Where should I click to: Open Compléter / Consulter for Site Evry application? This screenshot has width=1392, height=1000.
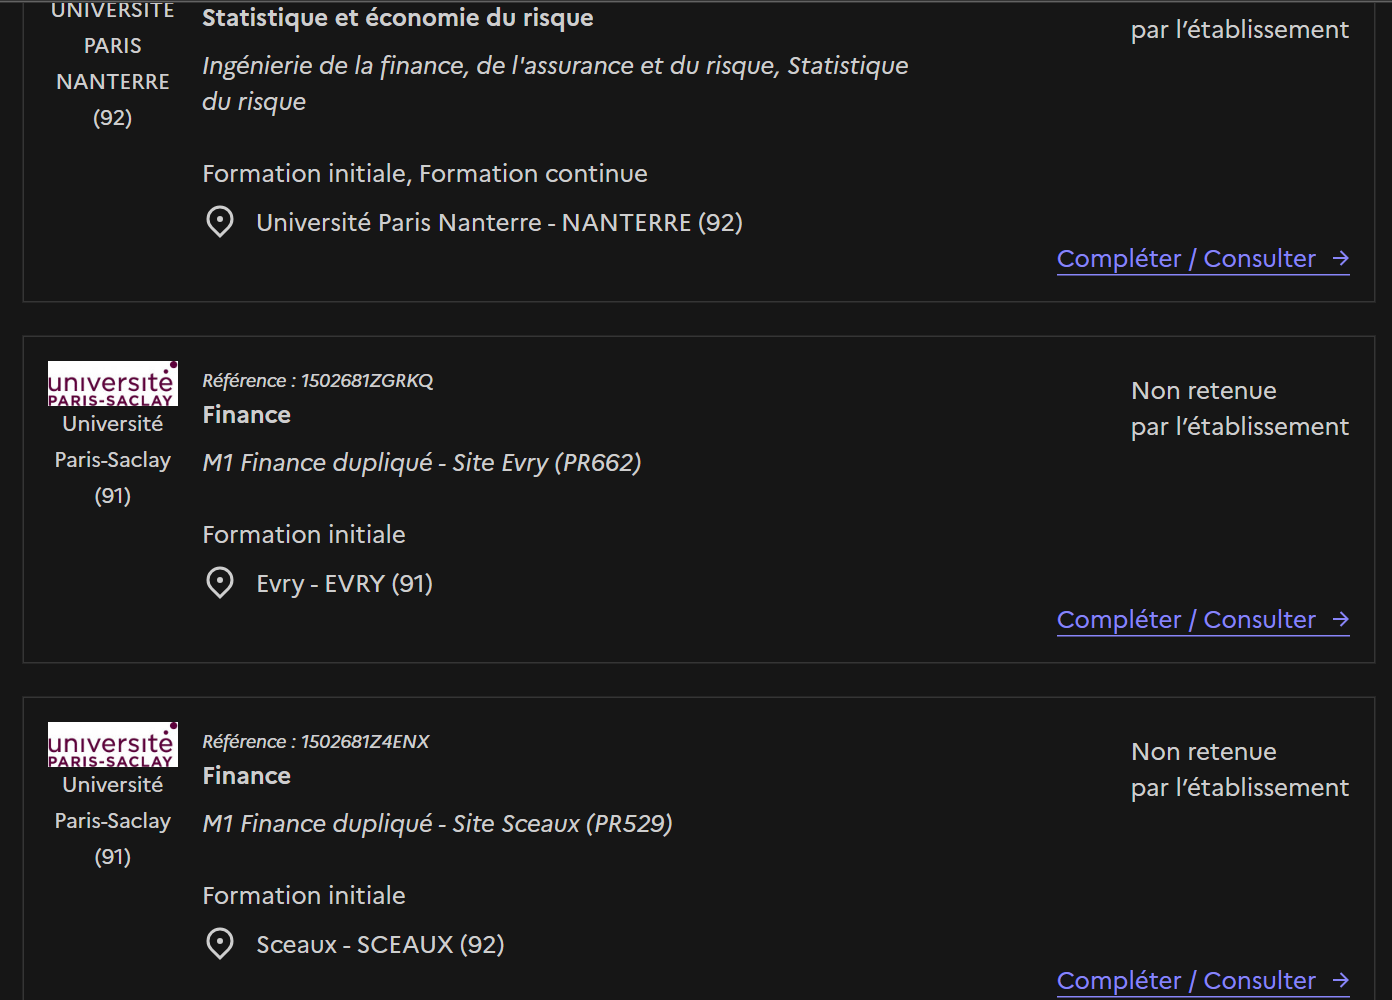coord(1203,620)
